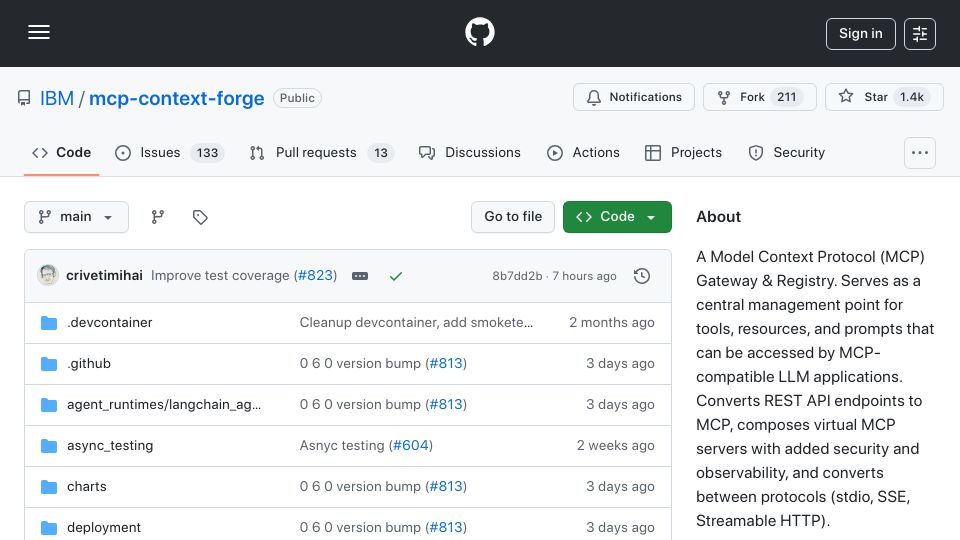Open the 'Cleanup devcontainer, add smokete…' commit message
Screen dimensions: 960x540
[416, 323]
